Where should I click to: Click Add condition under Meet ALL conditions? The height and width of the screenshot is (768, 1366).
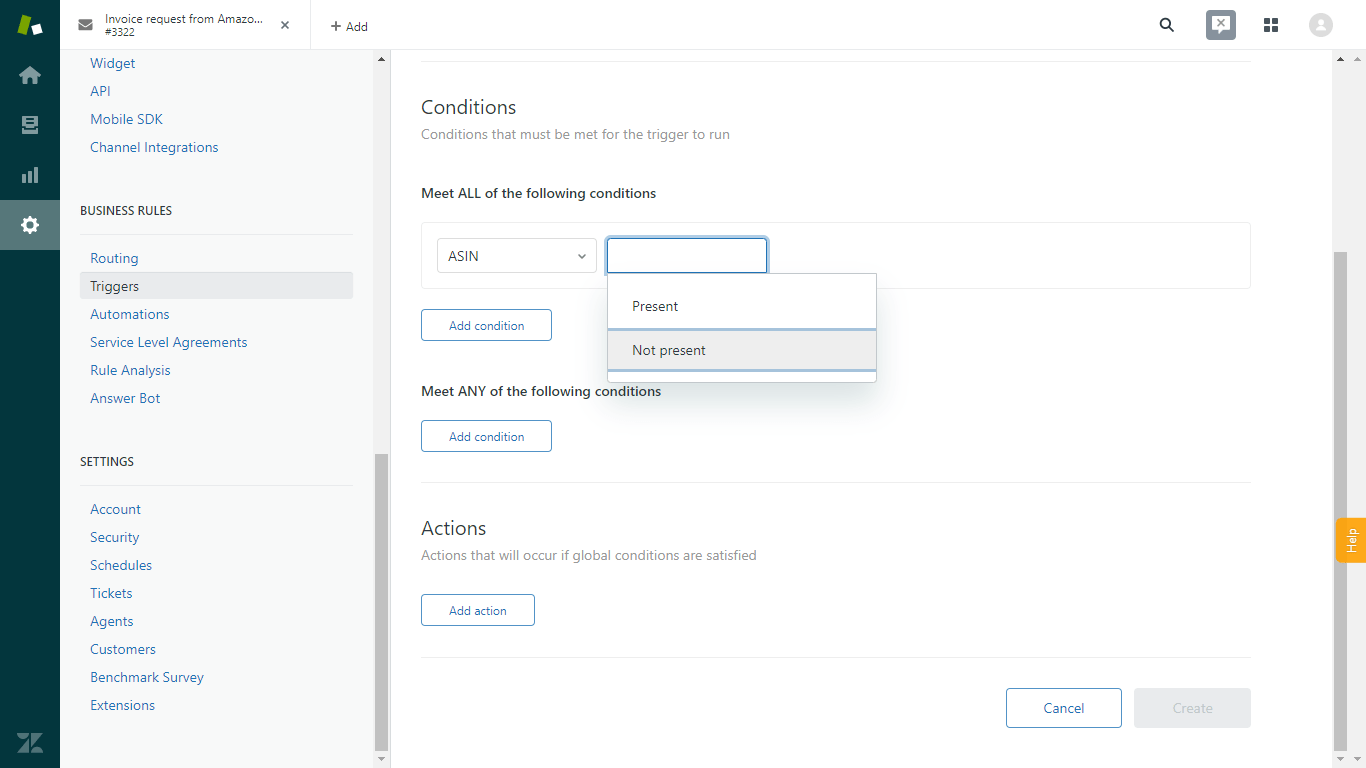[x=486, y=324]
